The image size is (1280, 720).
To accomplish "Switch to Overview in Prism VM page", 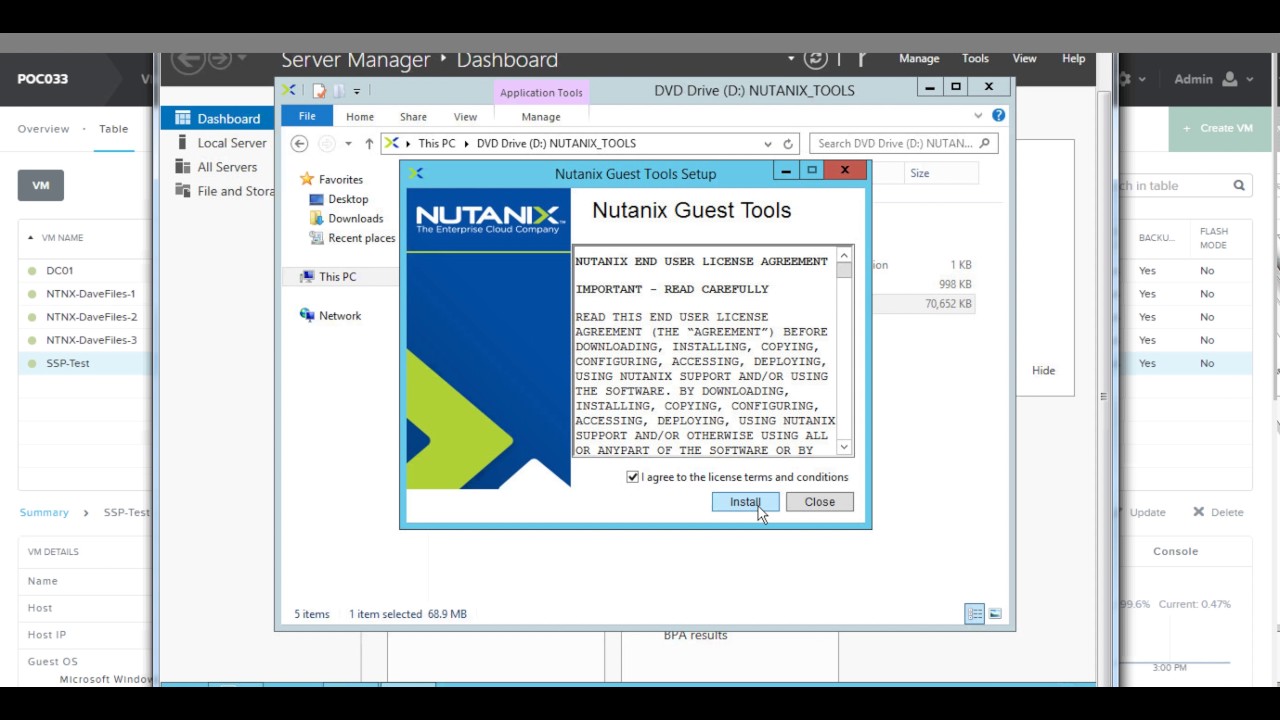I will [43, 129].
